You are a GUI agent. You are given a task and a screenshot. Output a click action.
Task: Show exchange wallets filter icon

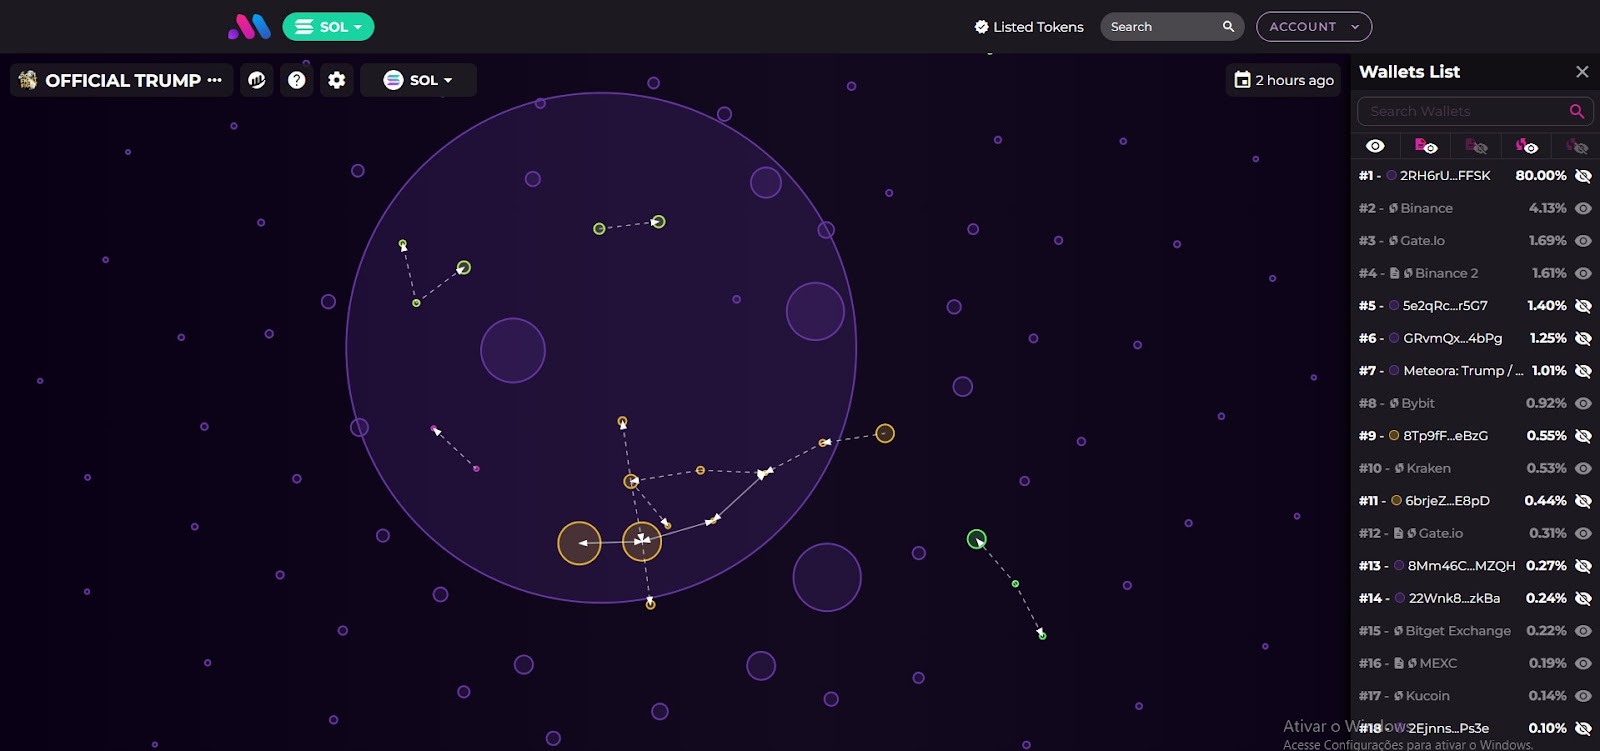pyautogui.click(x=1526, y=146)
